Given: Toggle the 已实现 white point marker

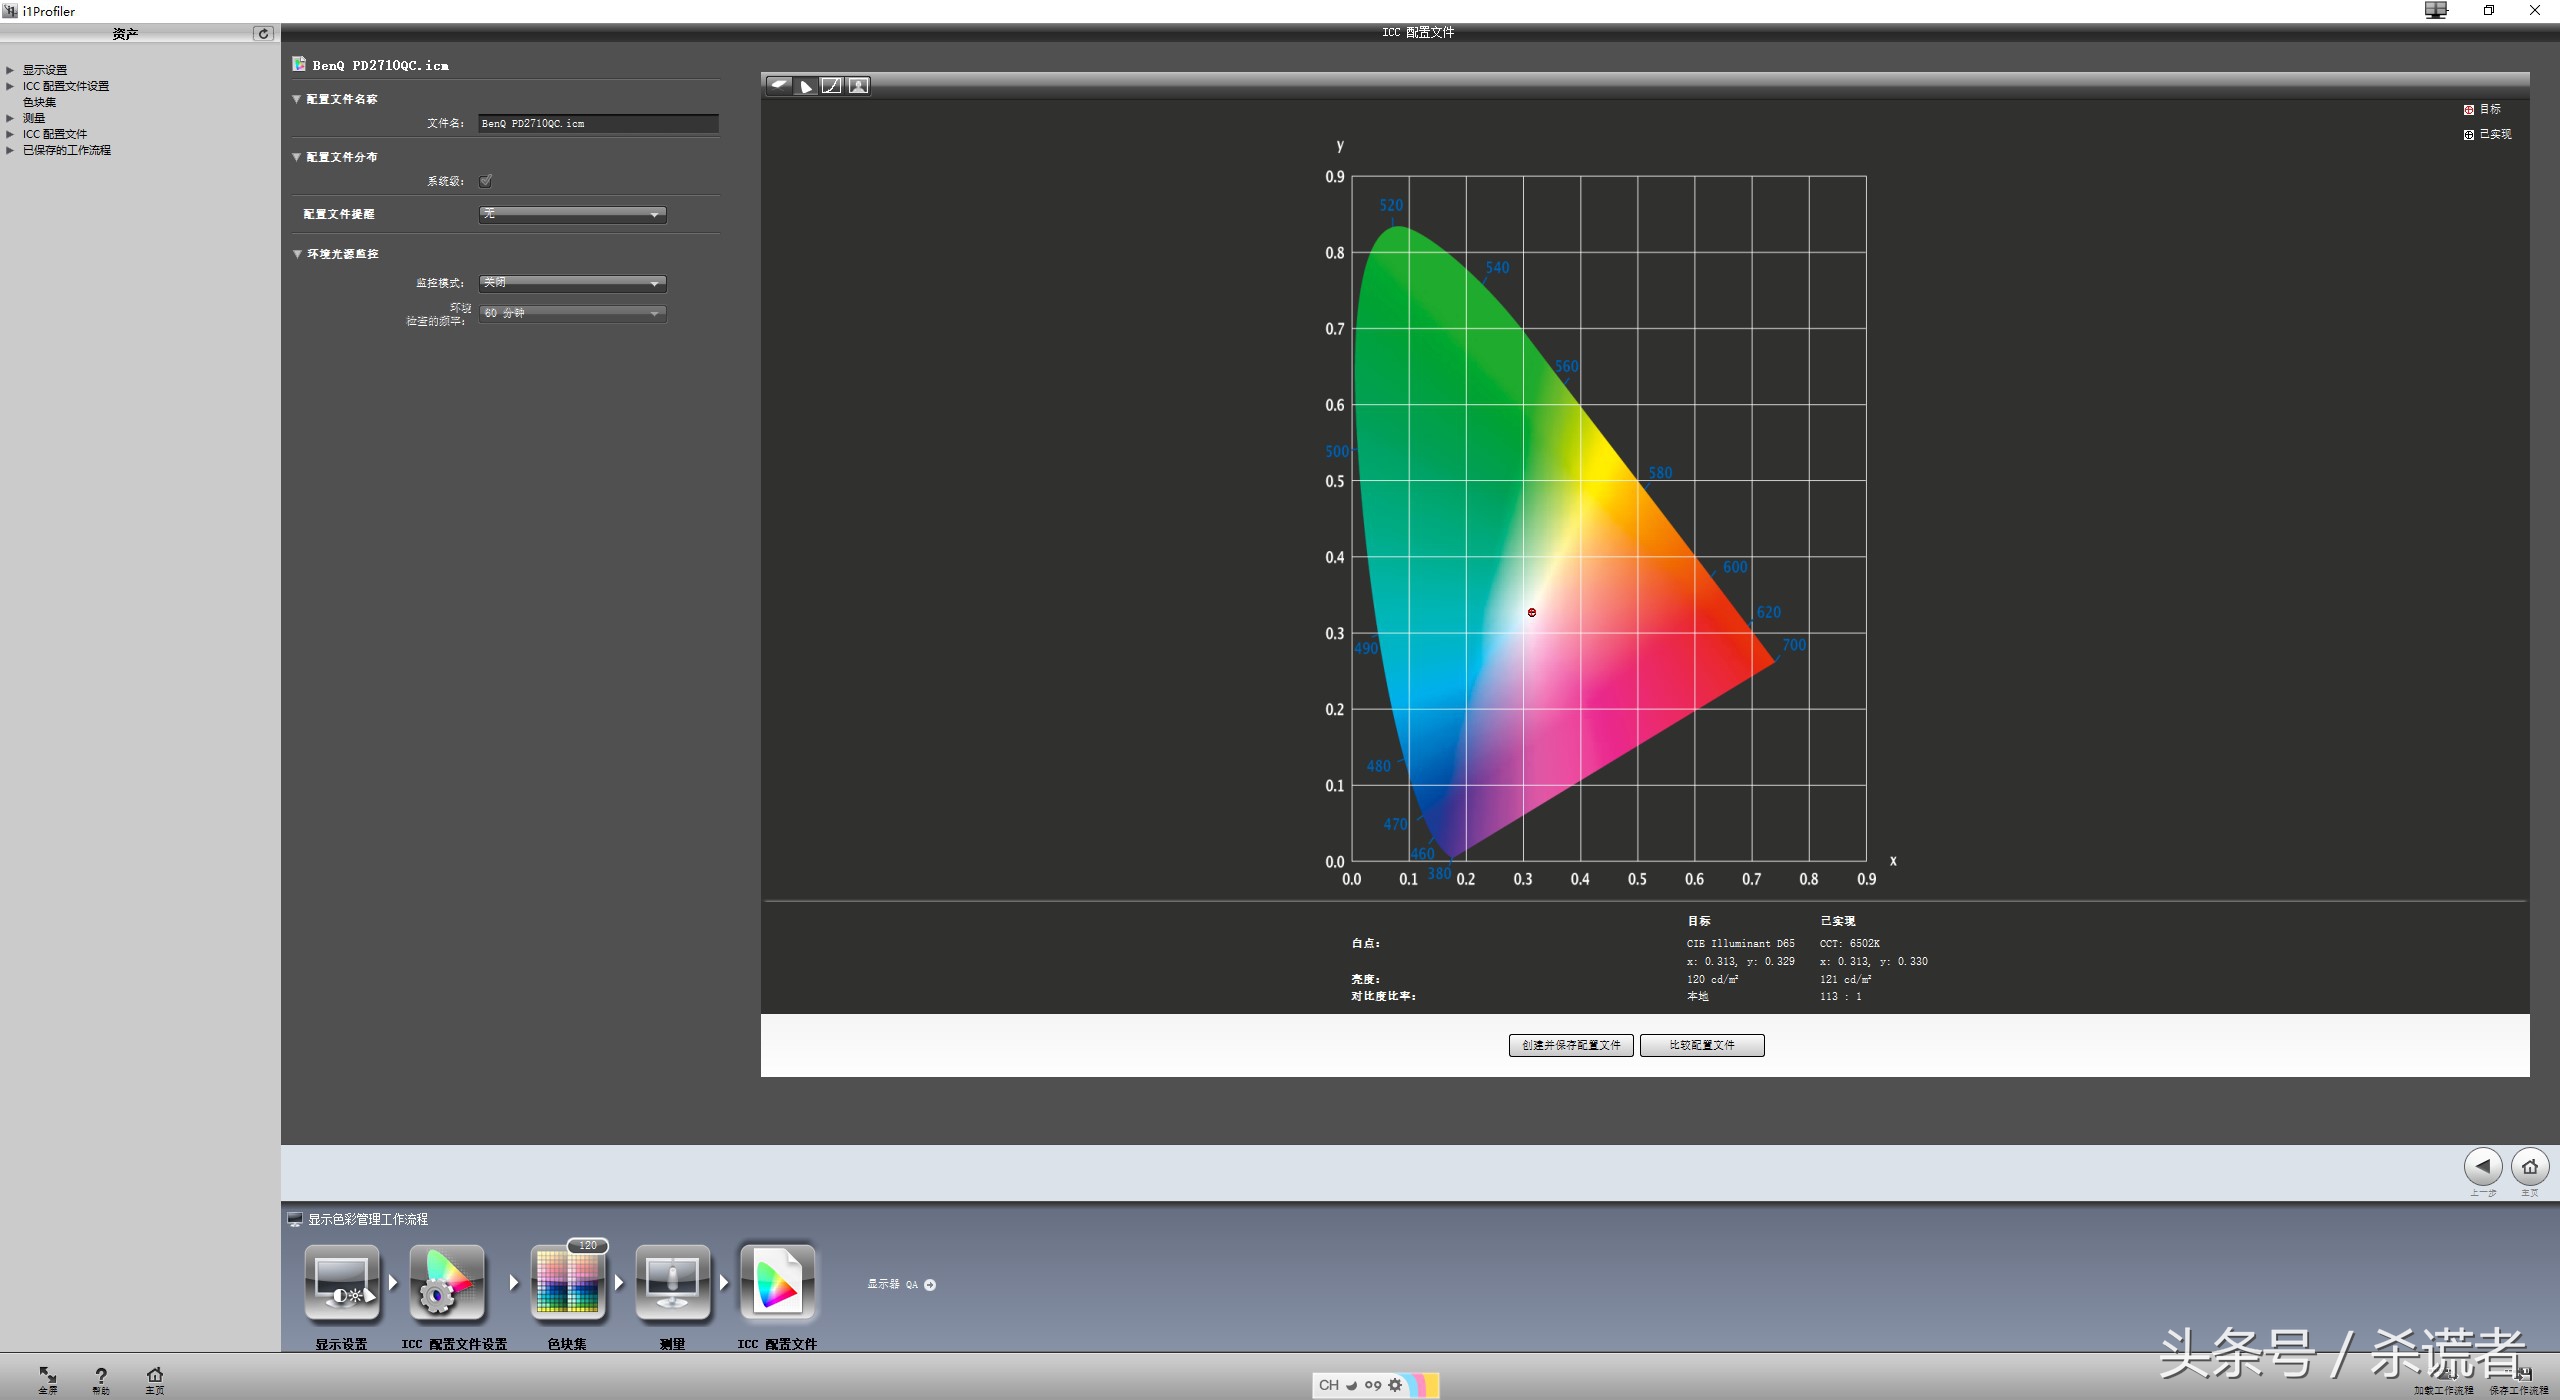Looking at the screenshot, I should point(2469,134).
